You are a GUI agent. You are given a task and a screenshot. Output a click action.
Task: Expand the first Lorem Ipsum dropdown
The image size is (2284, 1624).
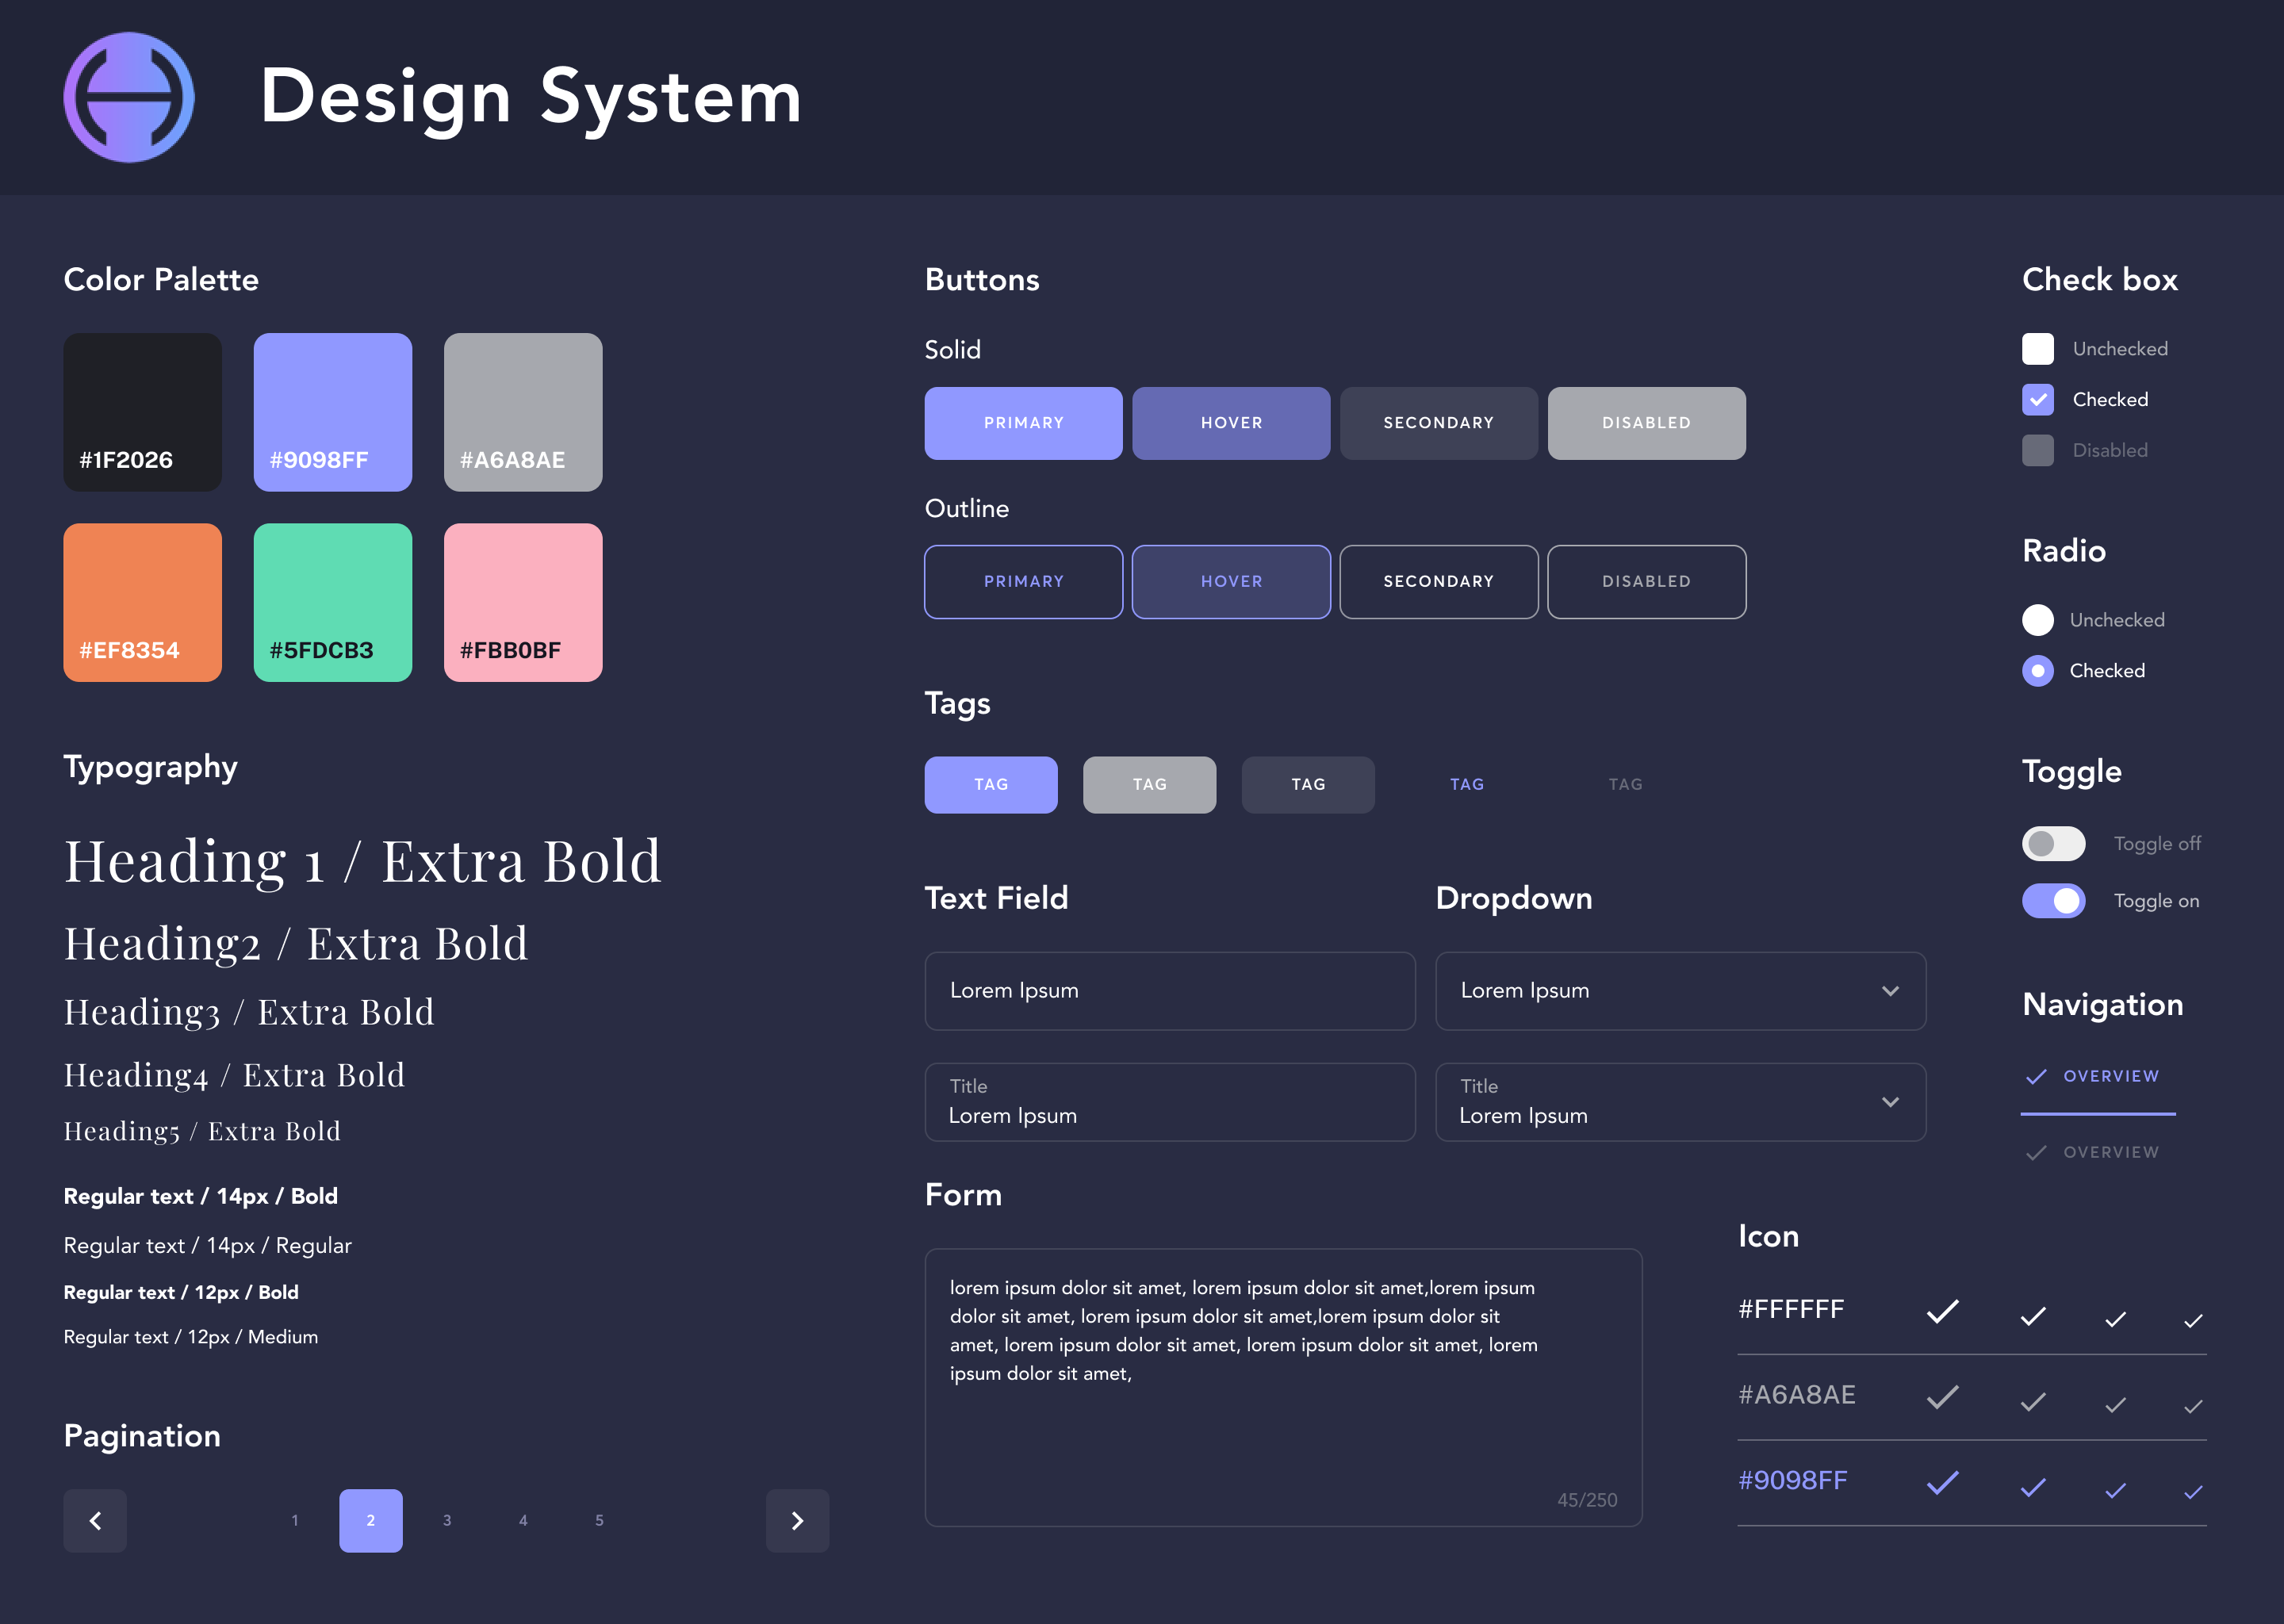[1680, 991]
